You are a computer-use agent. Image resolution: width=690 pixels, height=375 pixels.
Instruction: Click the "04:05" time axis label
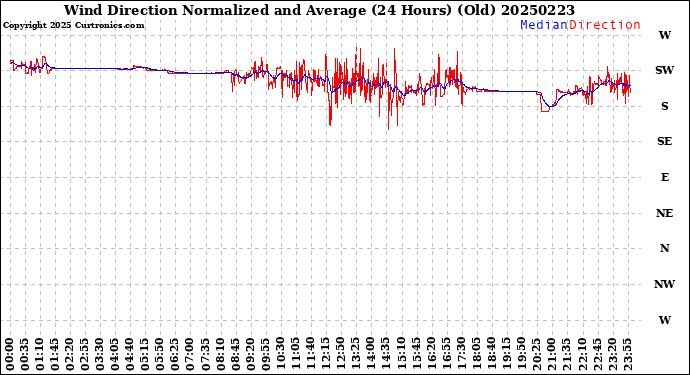click(x=115, y=354)
